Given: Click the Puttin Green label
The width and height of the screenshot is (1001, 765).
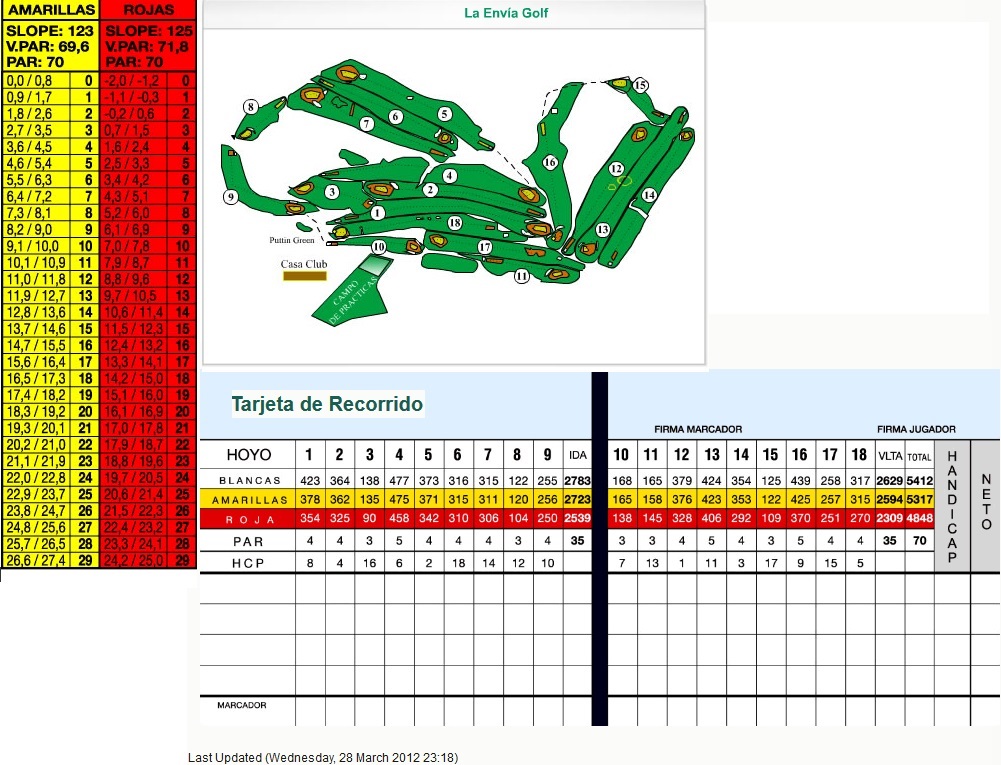Looking at the screenshot, I should pyautogui.click(x=292, y=240).
